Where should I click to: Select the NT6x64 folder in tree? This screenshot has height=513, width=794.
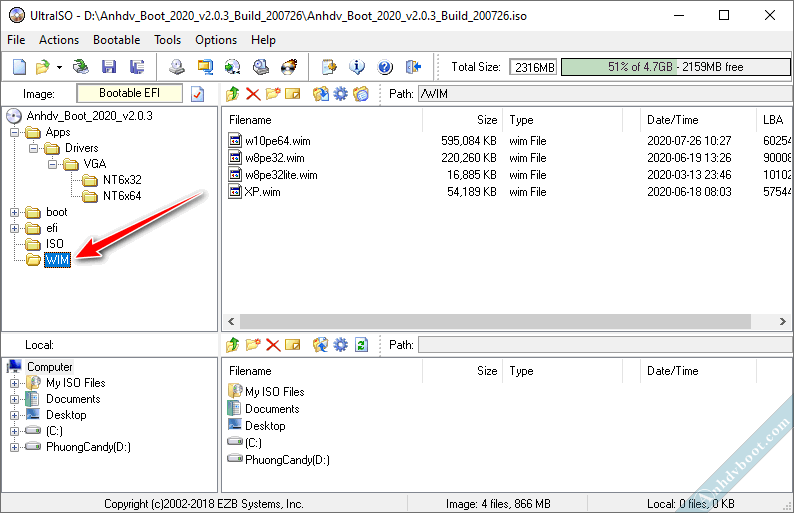pos(122,196)
